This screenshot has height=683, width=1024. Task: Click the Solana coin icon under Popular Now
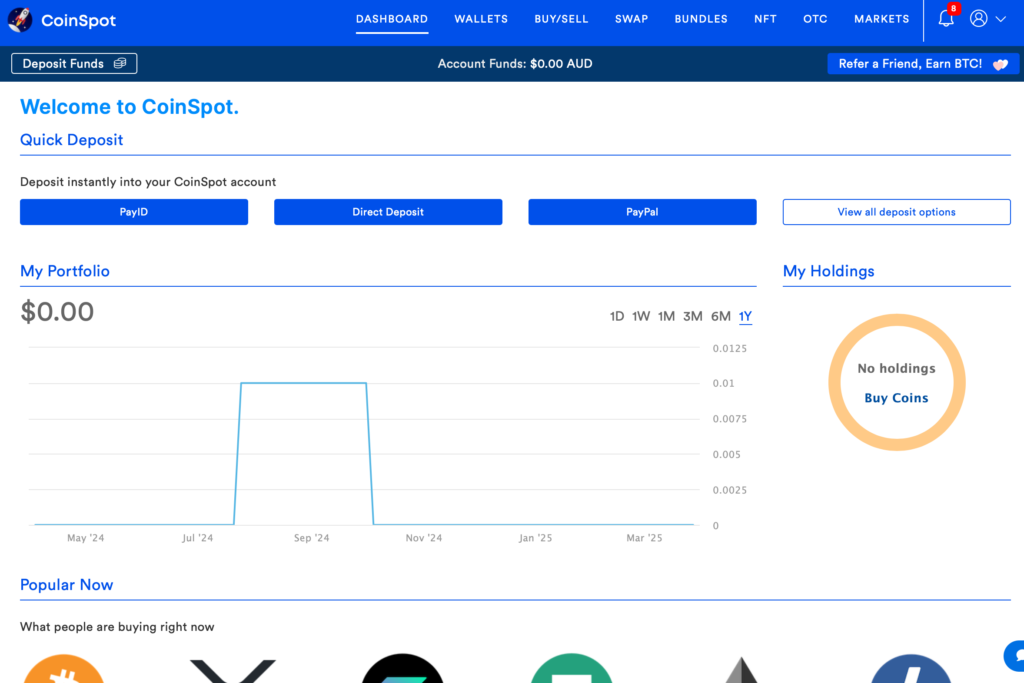[402, 669]
